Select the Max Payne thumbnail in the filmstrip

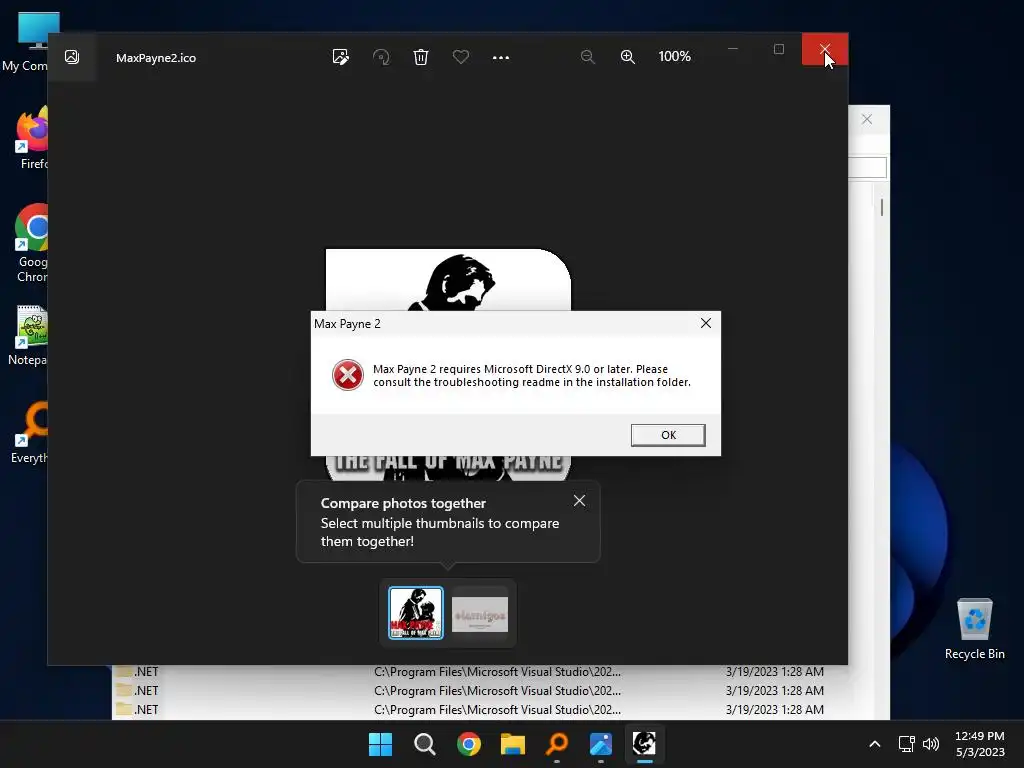click(415, 613)
